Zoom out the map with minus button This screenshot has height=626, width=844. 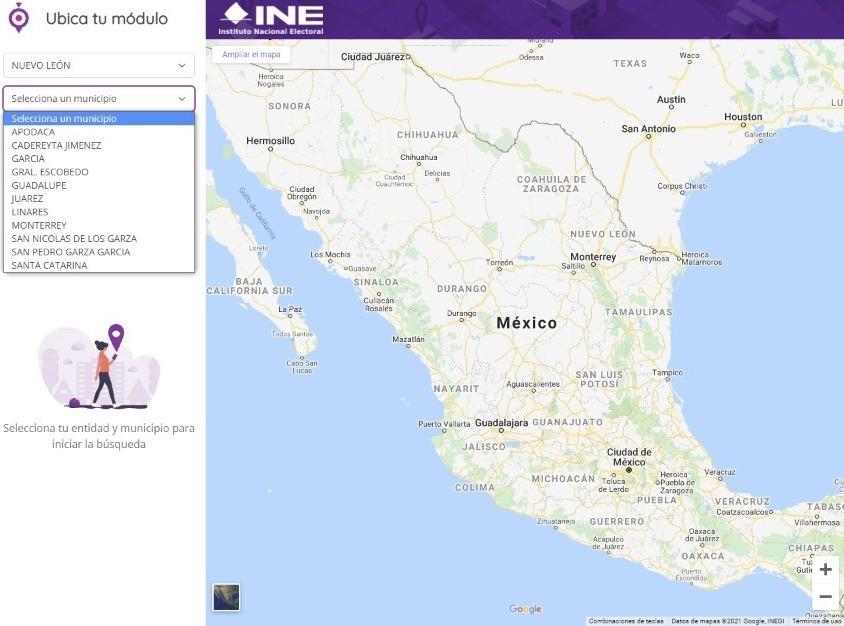click(825, 597)
